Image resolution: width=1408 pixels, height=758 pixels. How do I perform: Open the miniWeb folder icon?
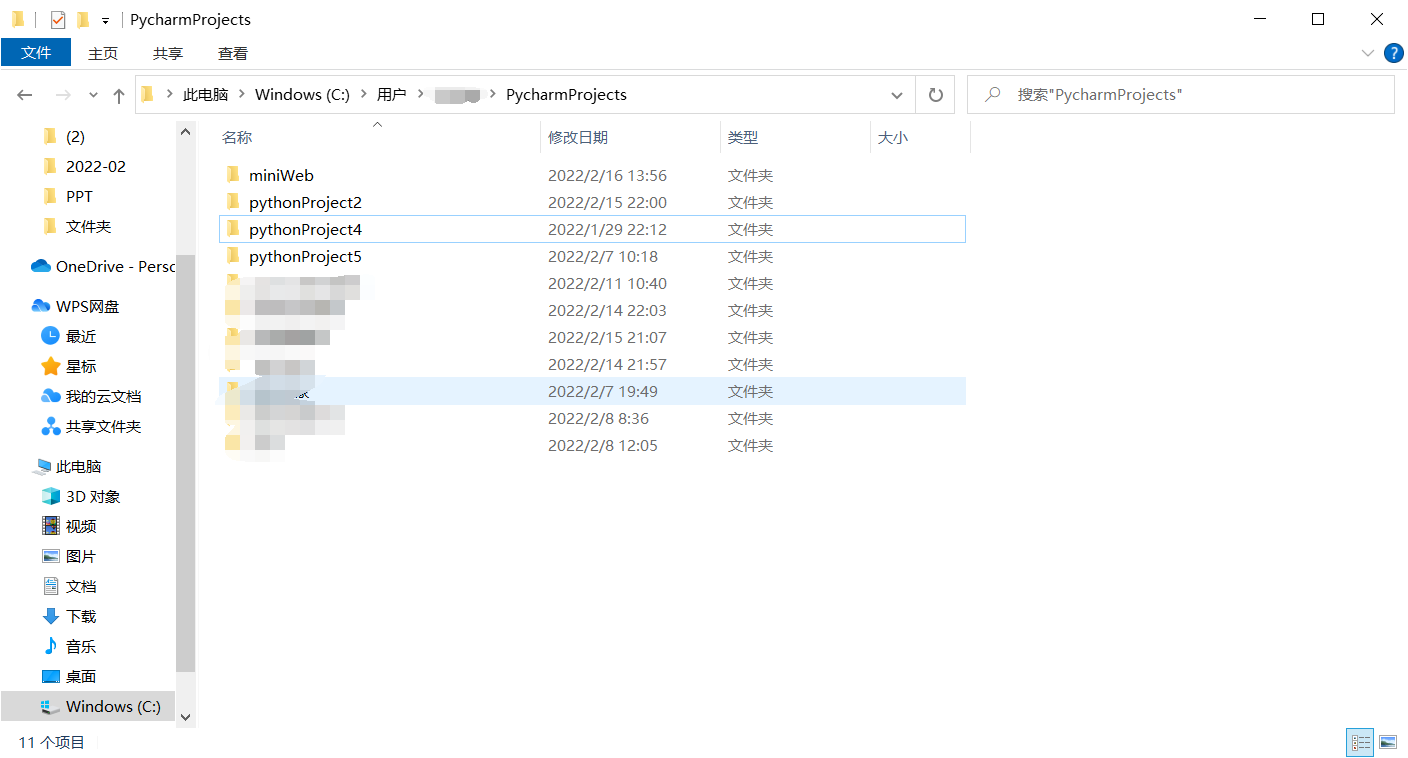[233, 175]
